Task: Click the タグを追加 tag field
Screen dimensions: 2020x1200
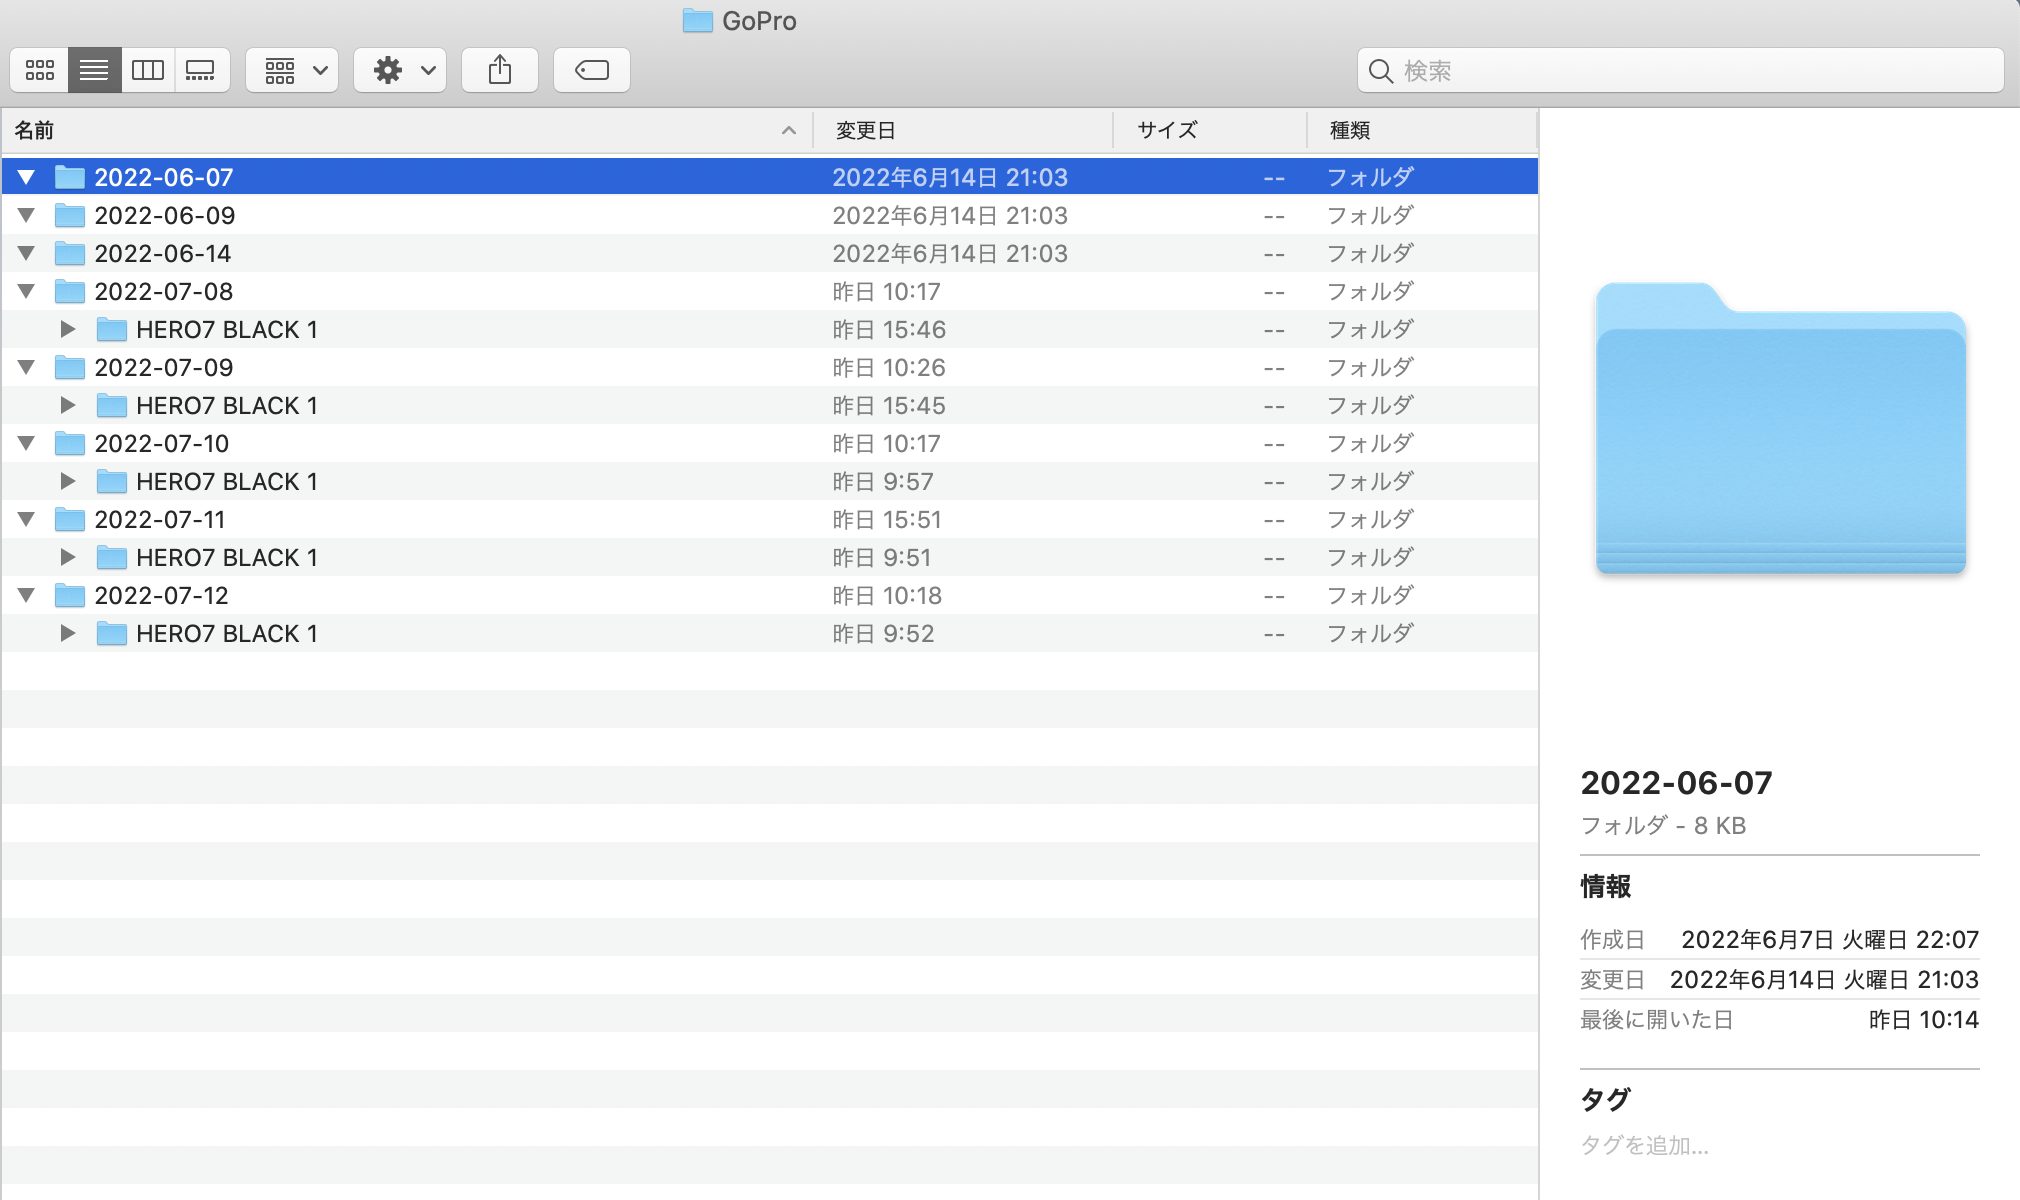Action: tap(1644, 1145)
